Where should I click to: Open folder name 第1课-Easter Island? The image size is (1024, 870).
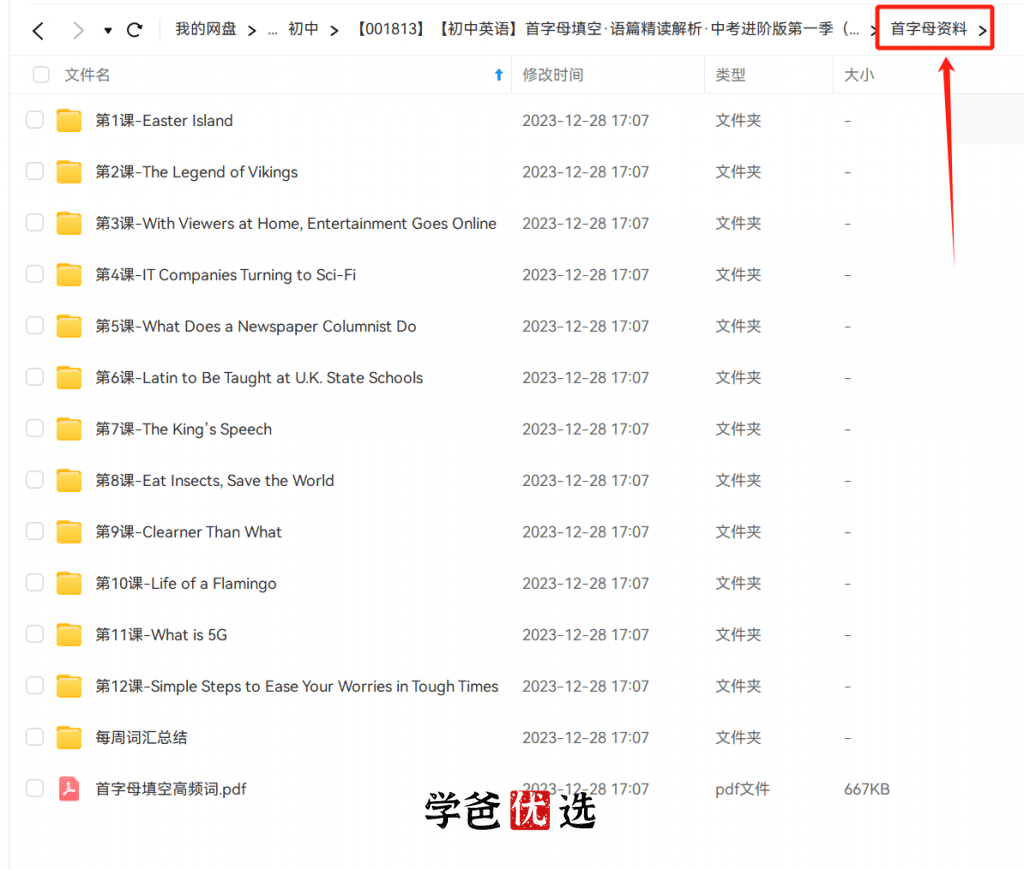[x=164, y=121]
